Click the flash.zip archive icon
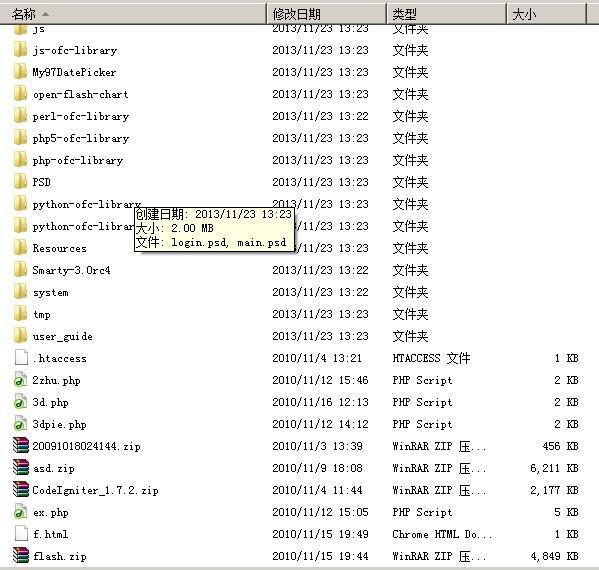This screenshot has height=570, width=599. (x=21, y=556)
